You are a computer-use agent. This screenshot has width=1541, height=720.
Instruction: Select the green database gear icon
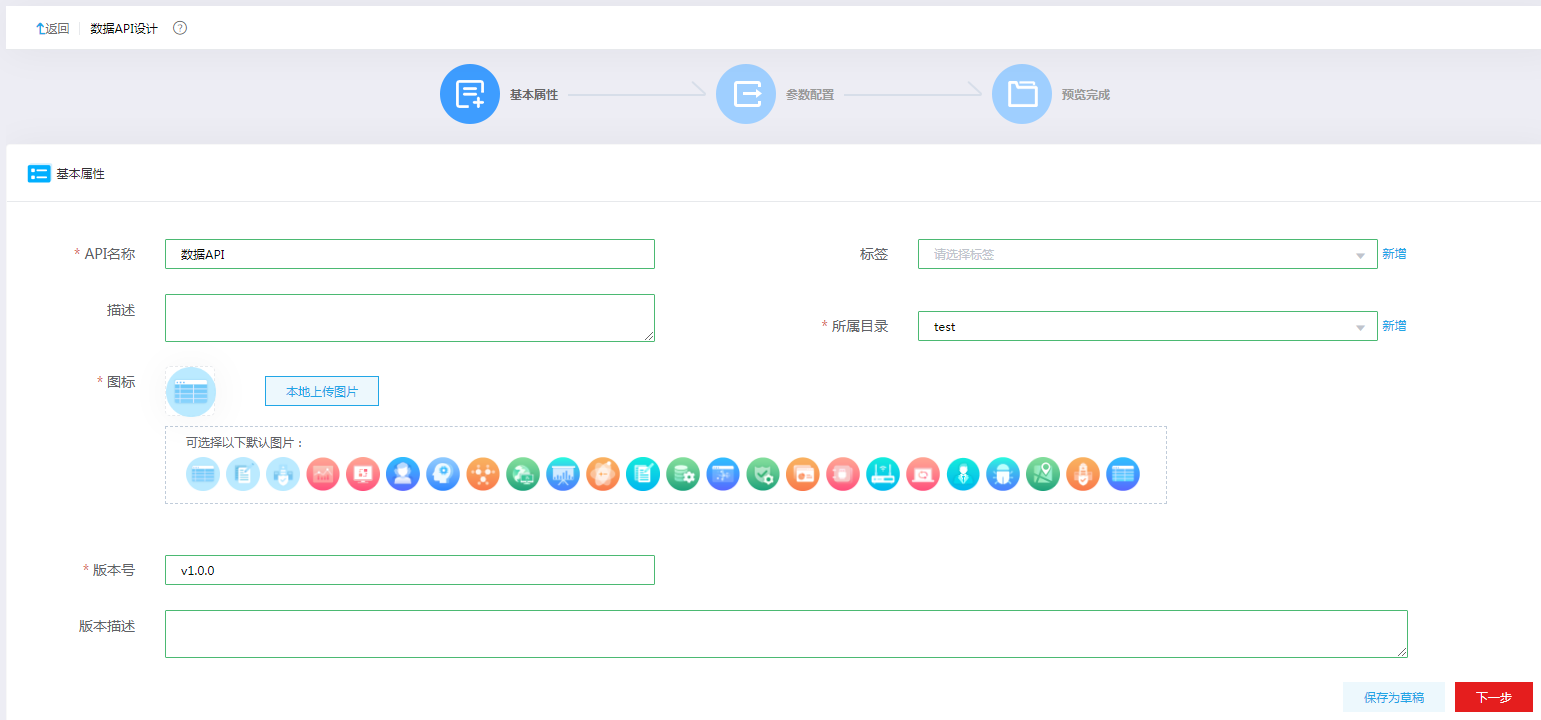click(x=683, y=474)
